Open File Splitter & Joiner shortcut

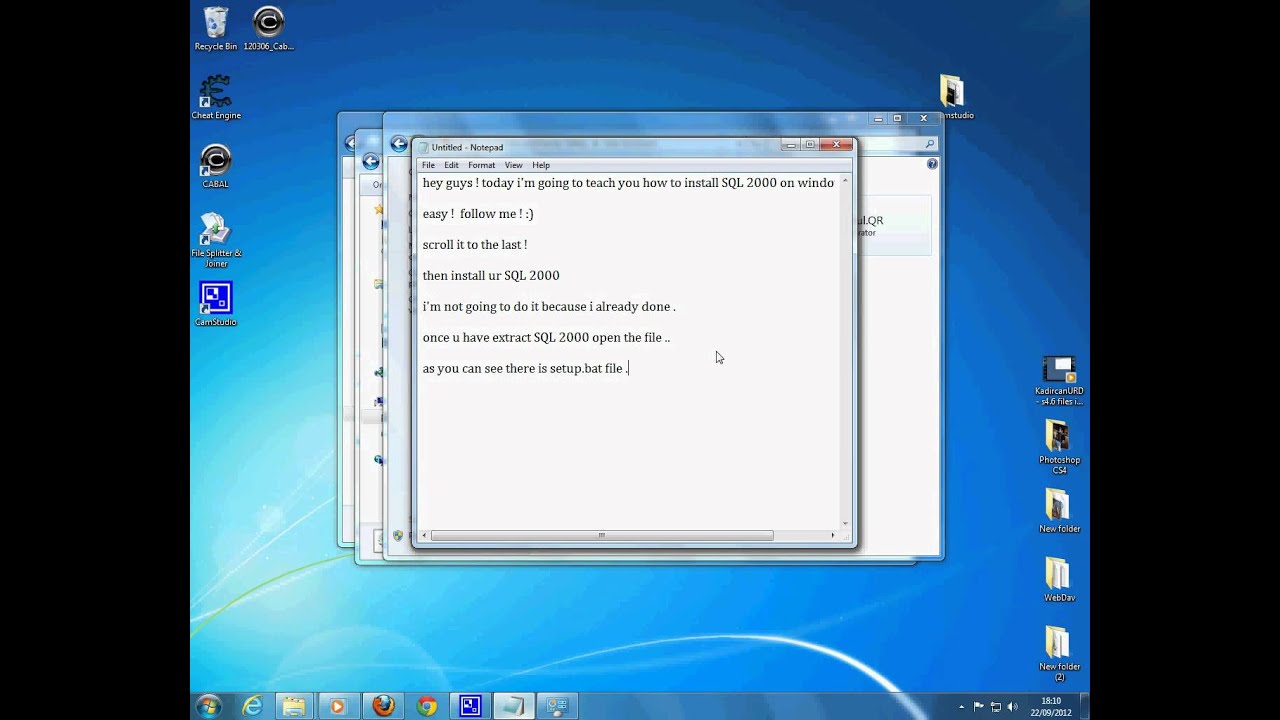[x=215, y=230]
